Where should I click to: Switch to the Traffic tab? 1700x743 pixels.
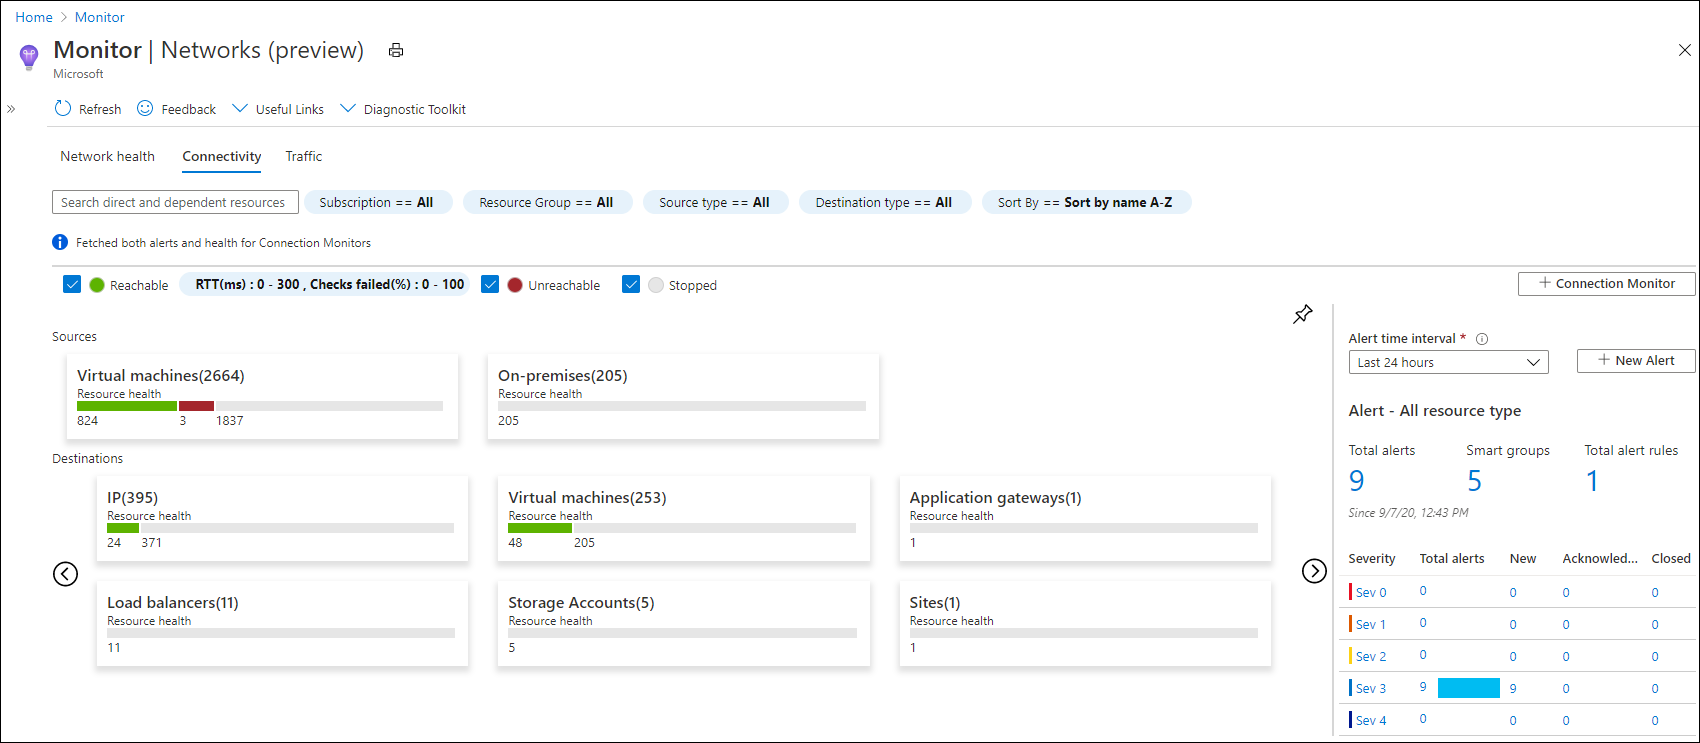click(x=304, y=156)
